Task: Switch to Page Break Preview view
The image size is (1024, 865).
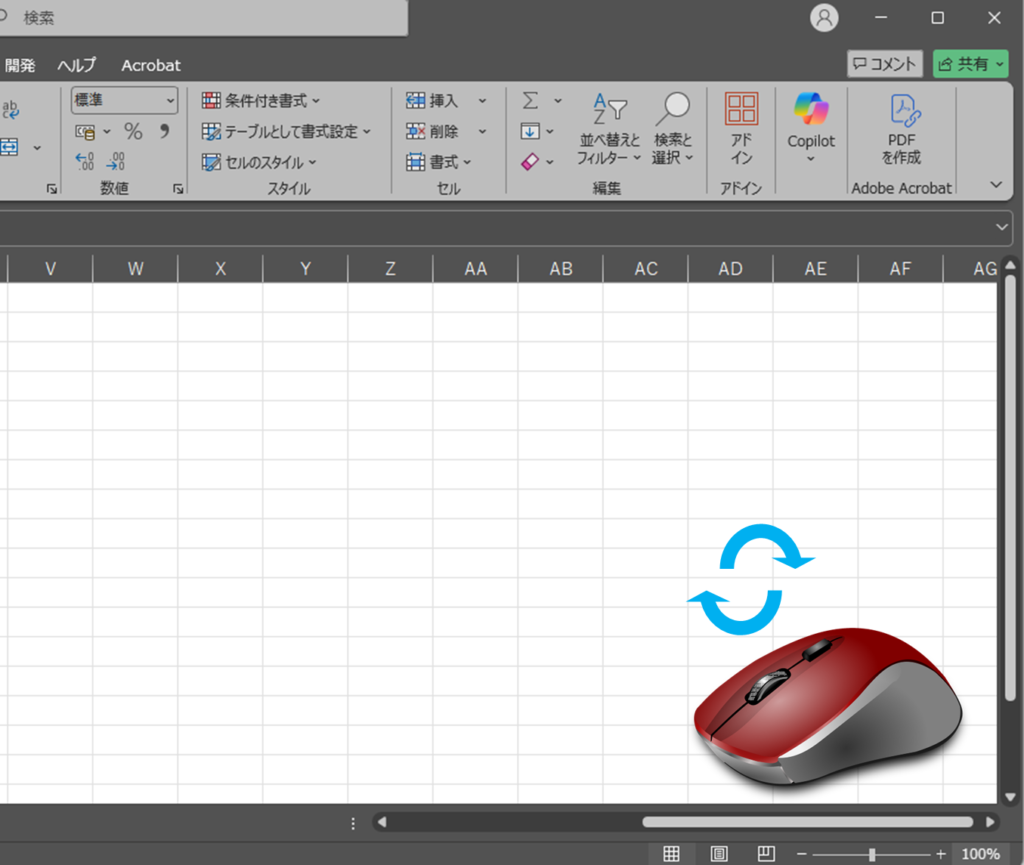Action: [765, 853]
